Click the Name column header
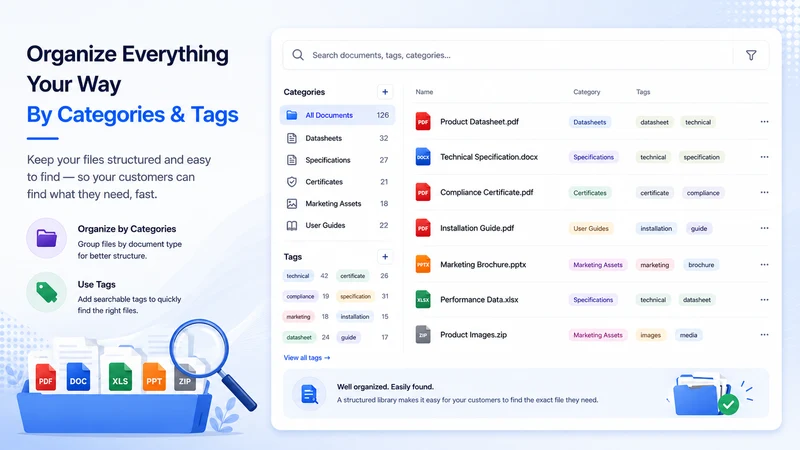The width and height of the screenshot is (800, 450). (x=424, y=92)
